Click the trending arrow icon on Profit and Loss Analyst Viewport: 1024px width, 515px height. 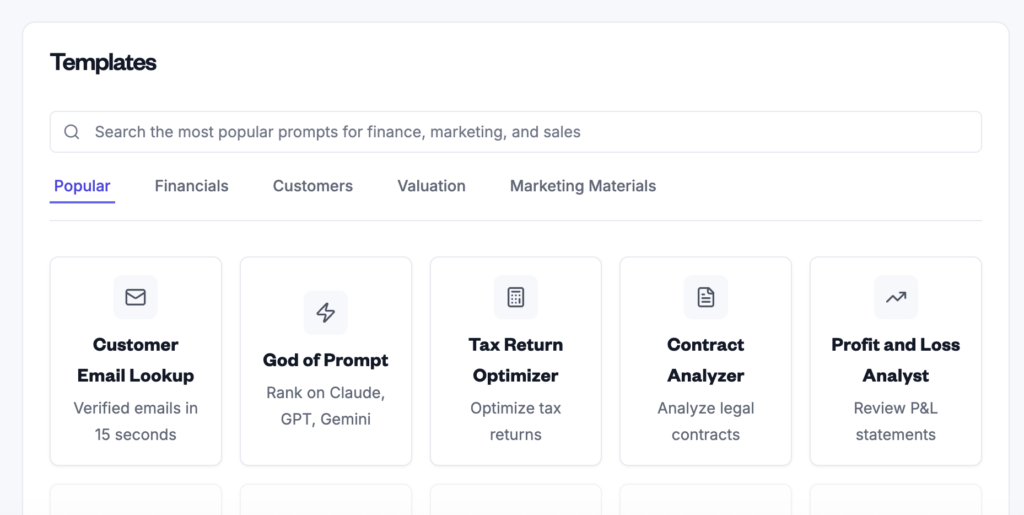coord(896,298)
